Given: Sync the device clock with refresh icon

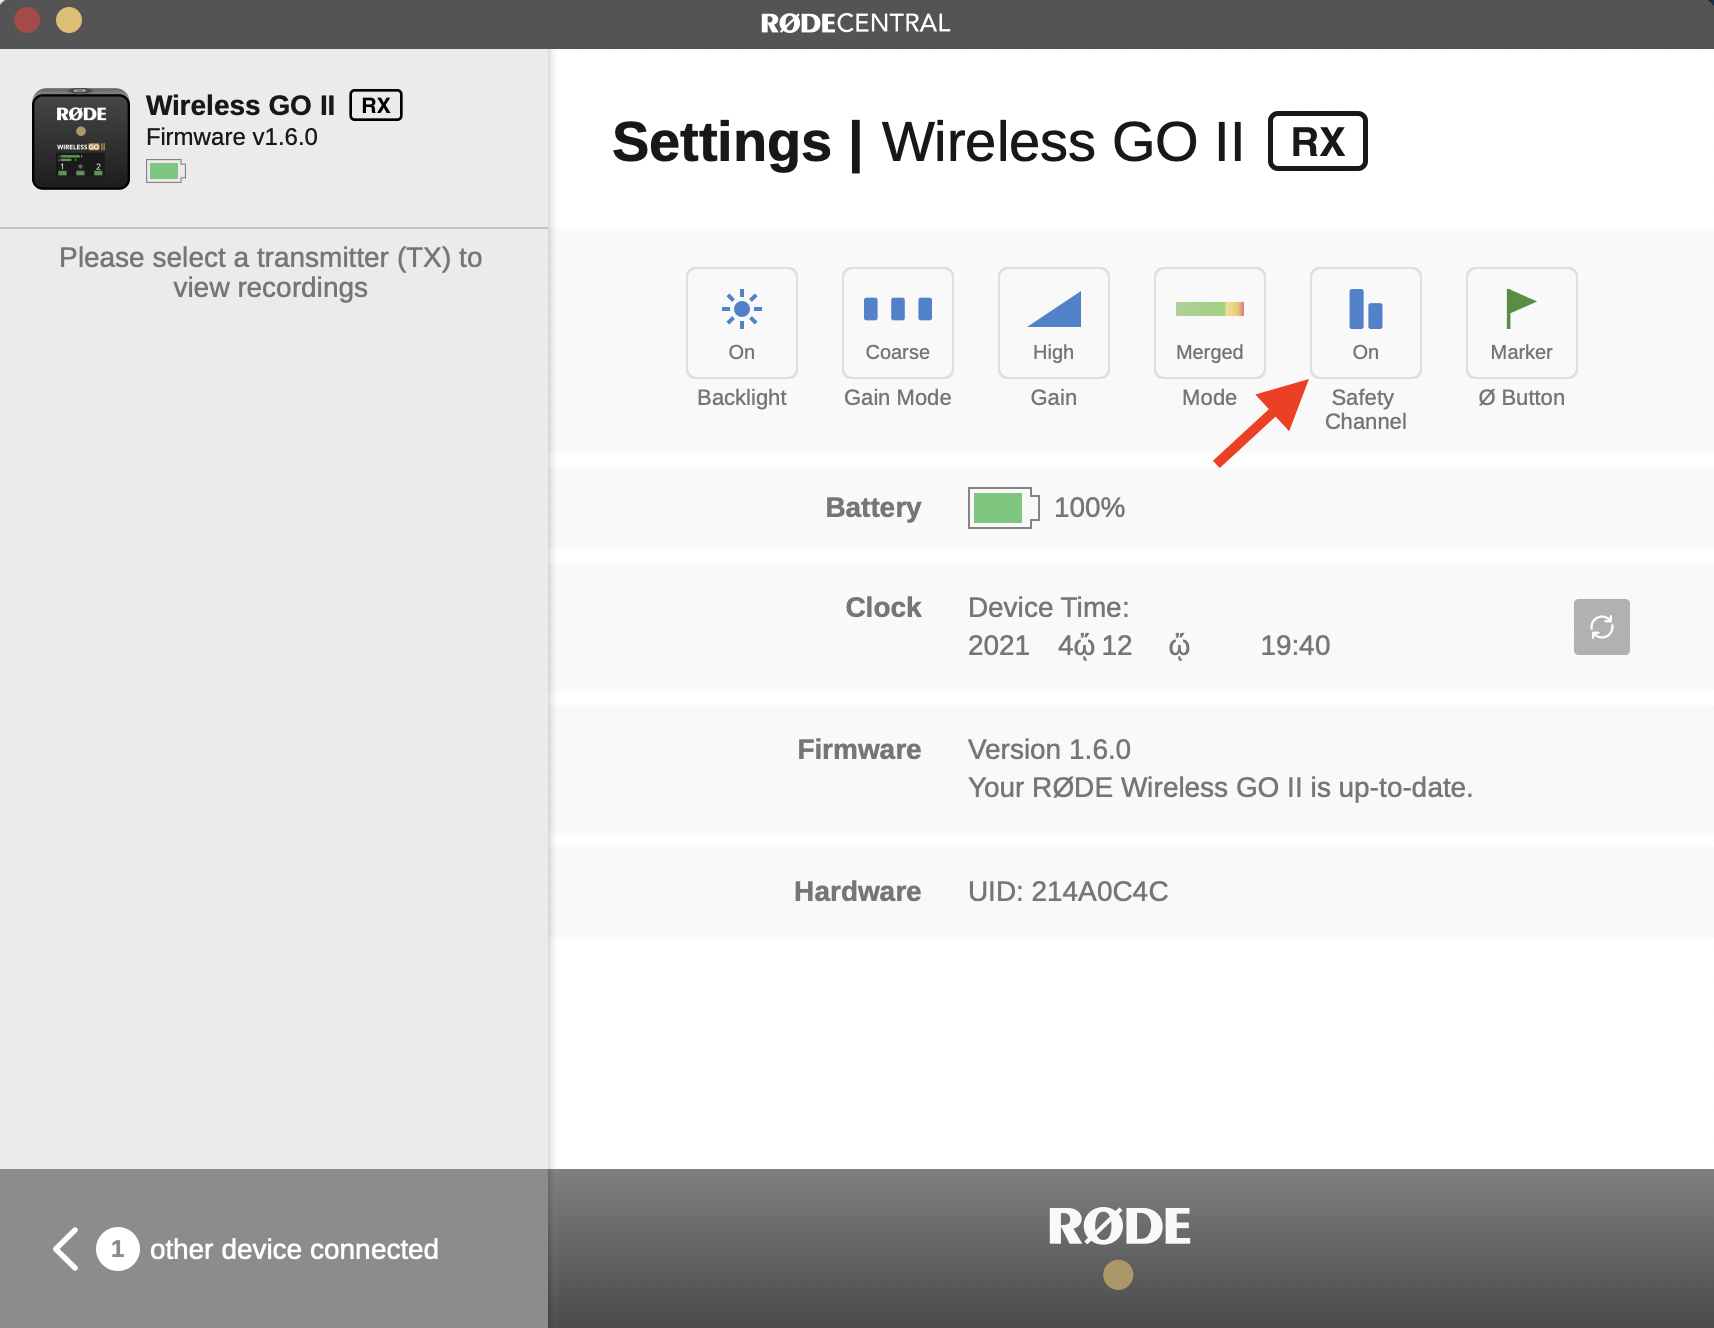Looking at the screenshot, I should pos(1602,627).
